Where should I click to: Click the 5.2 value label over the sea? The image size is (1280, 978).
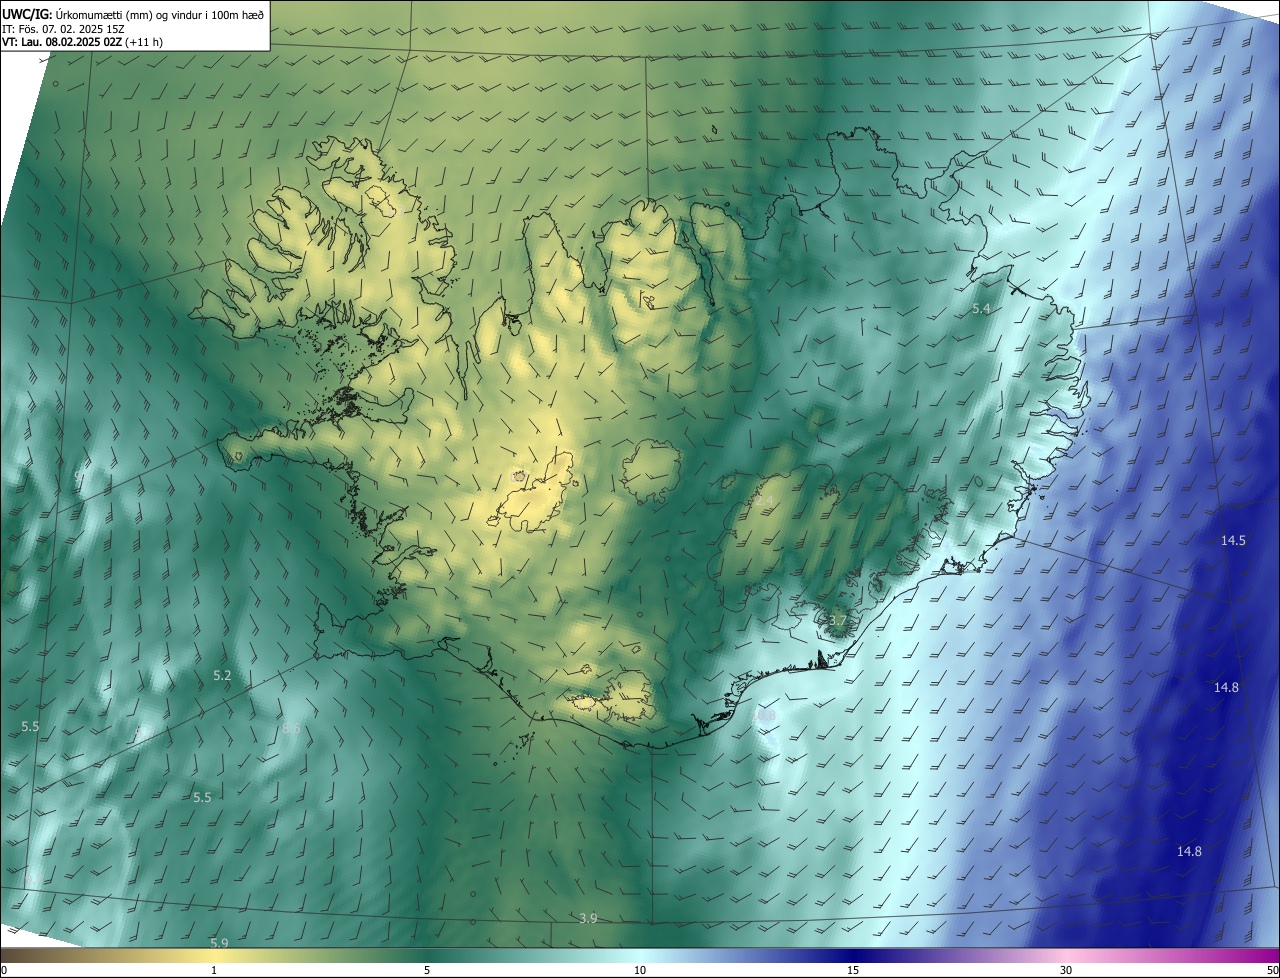pos(222,676)
